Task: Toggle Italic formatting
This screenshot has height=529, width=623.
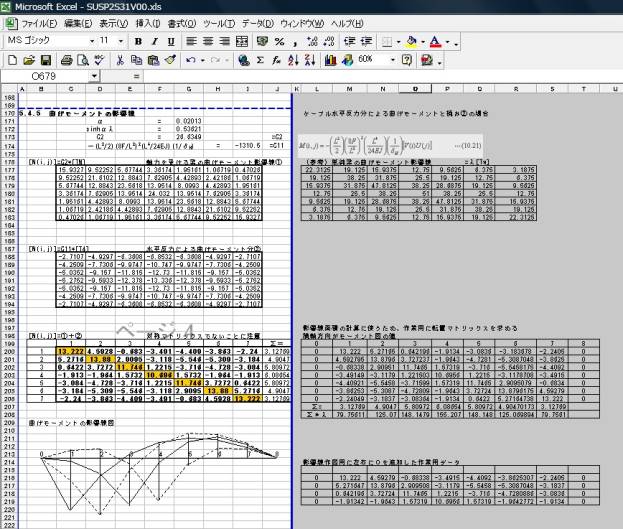Action: point(155,41)
